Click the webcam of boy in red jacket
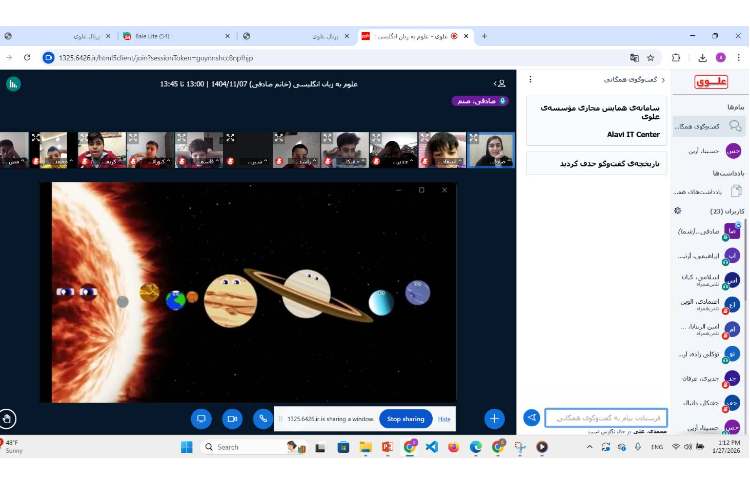This screenshot has width=750, height=480. (102, 150)
